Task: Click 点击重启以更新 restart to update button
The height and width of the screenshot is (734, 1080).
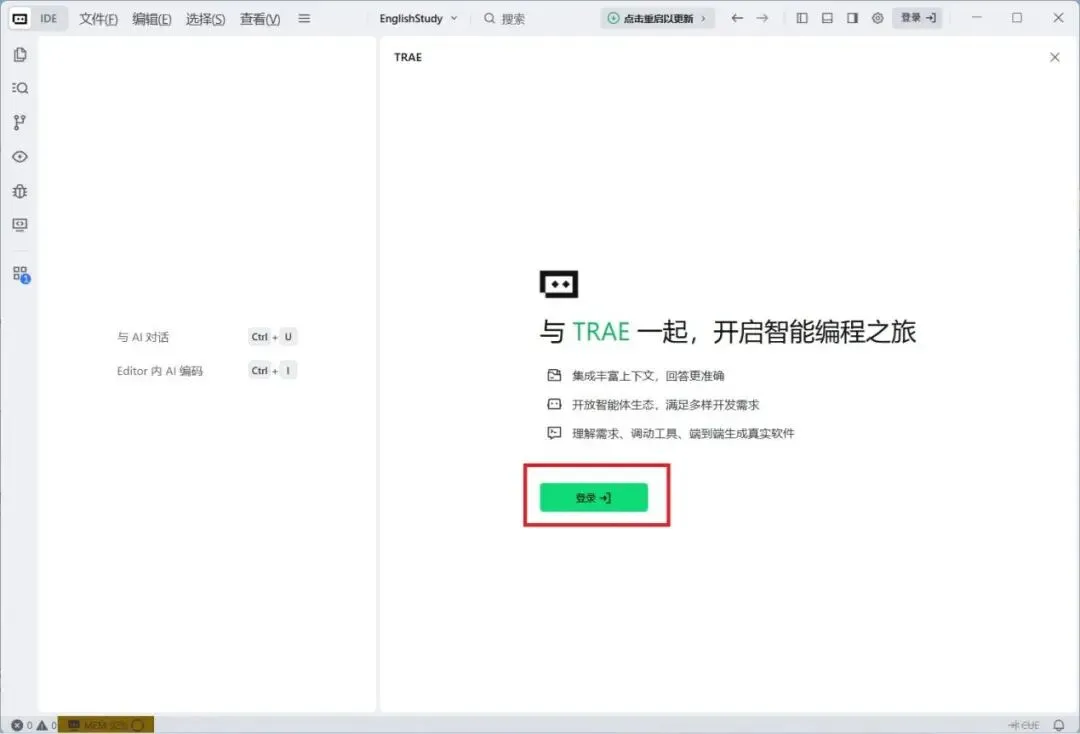Action: click(657, 19)
